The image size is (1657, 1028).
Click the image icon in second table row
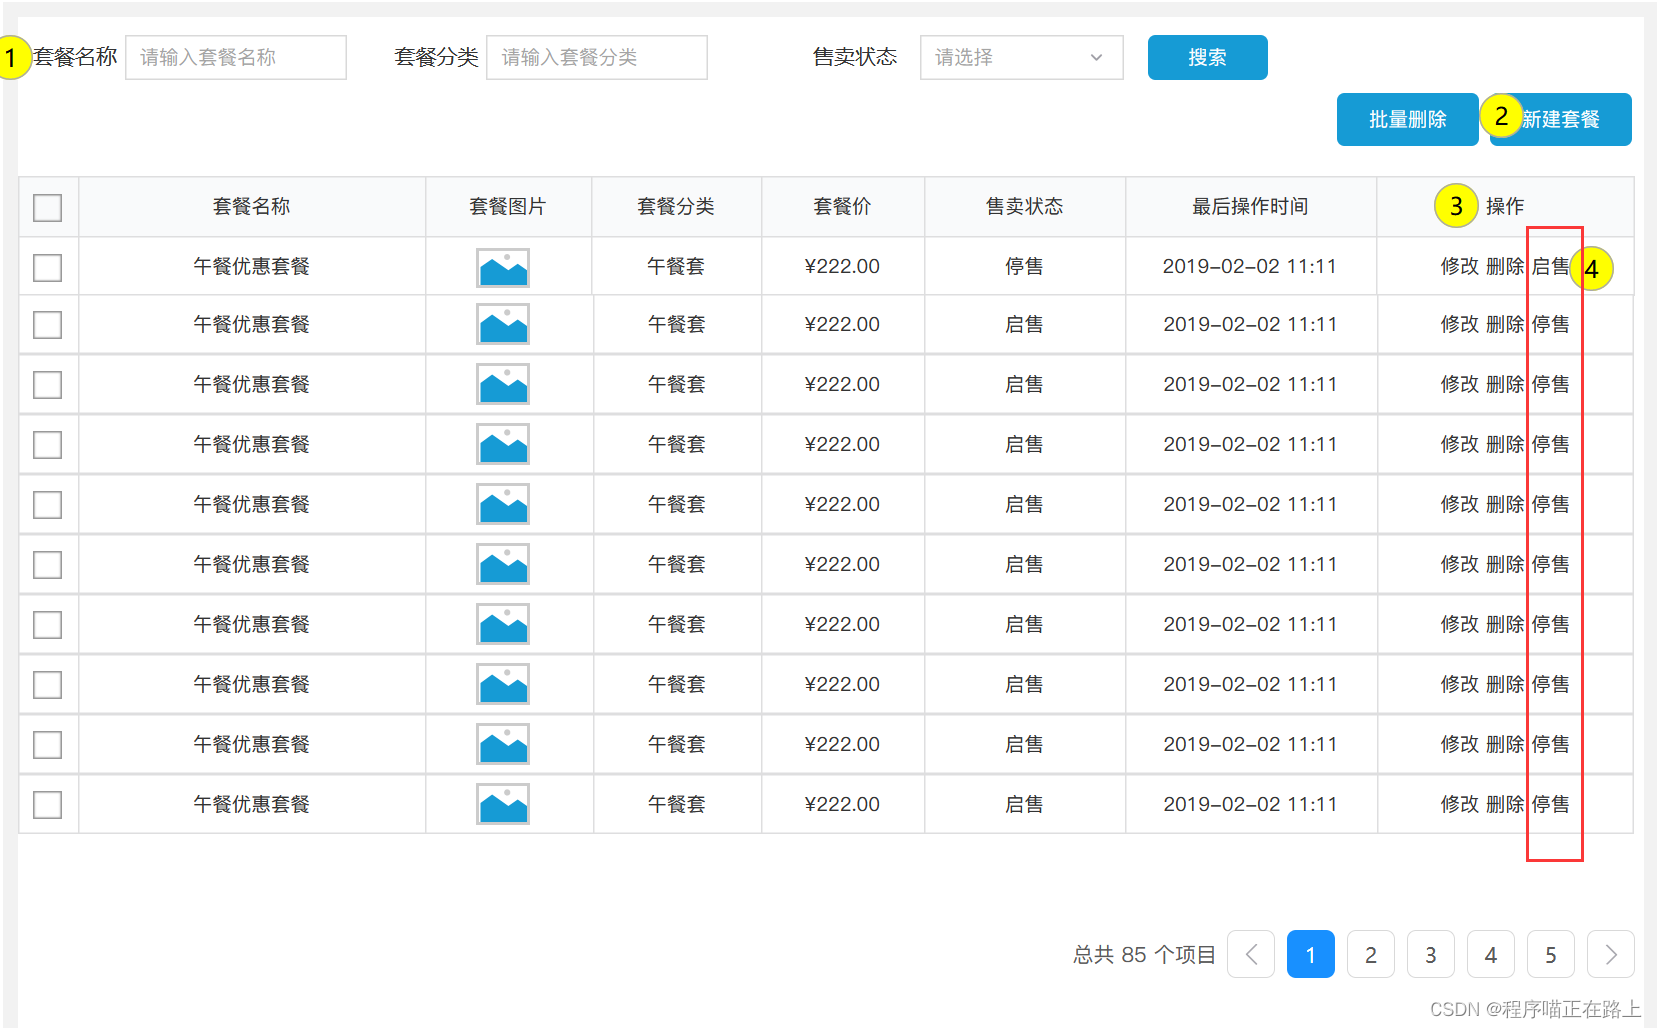click(x=503, y=324)
